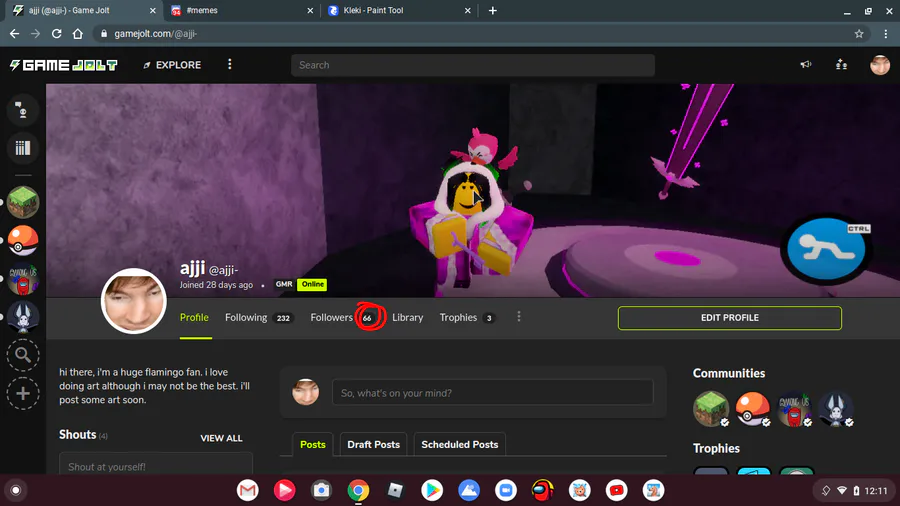The width and height of the screenshot is (900, 506).
Task: Open Gmail from the shelf
Action: [247, 491]
